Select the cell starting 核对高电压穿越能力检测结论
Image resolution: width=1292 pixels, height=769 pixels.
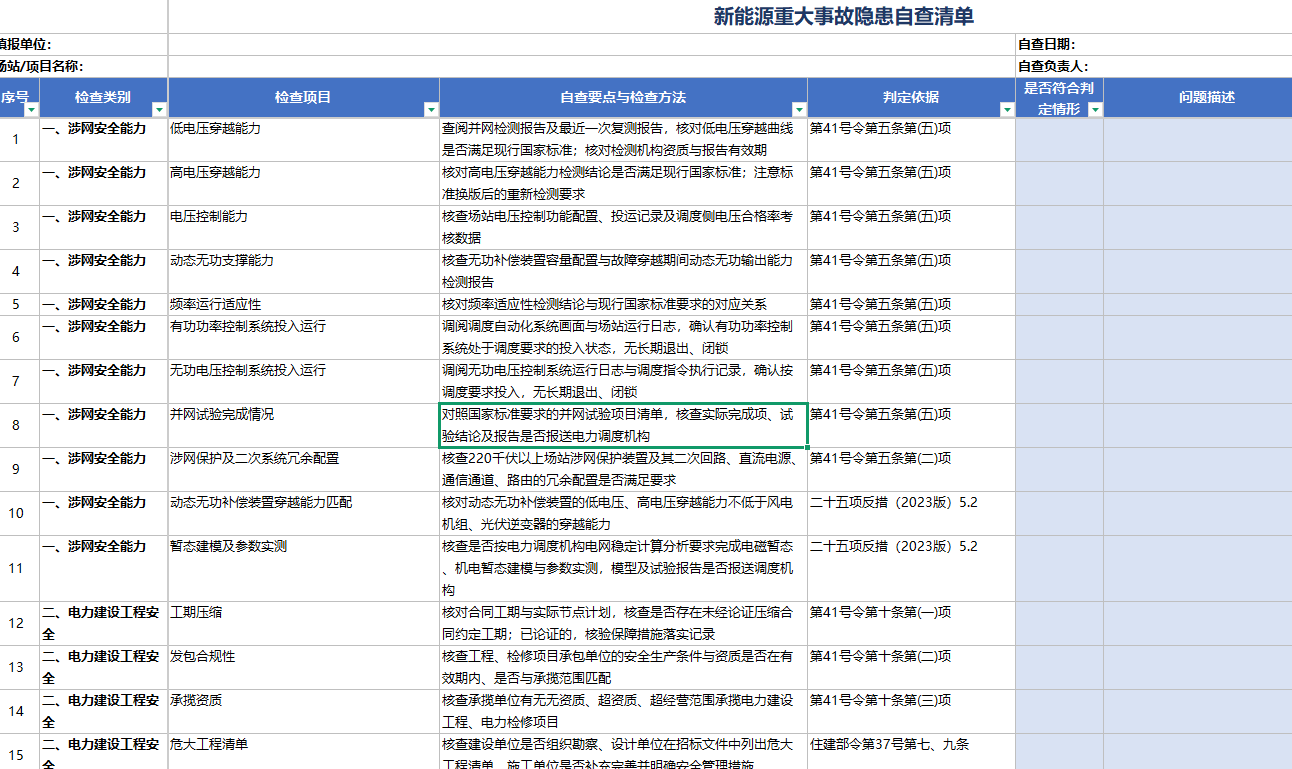623,183
